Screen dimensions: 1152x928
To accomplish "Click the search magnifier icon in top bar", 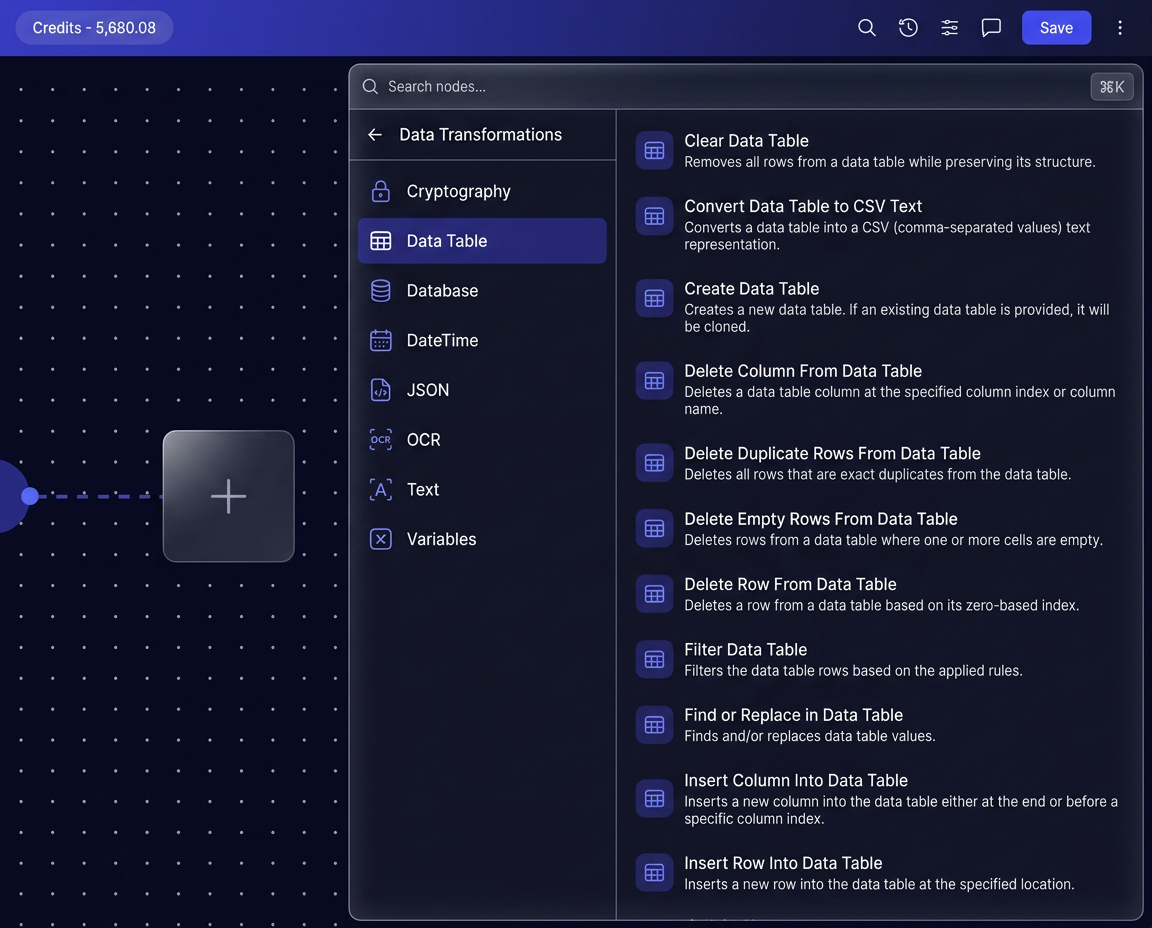I will pos(866,28).
